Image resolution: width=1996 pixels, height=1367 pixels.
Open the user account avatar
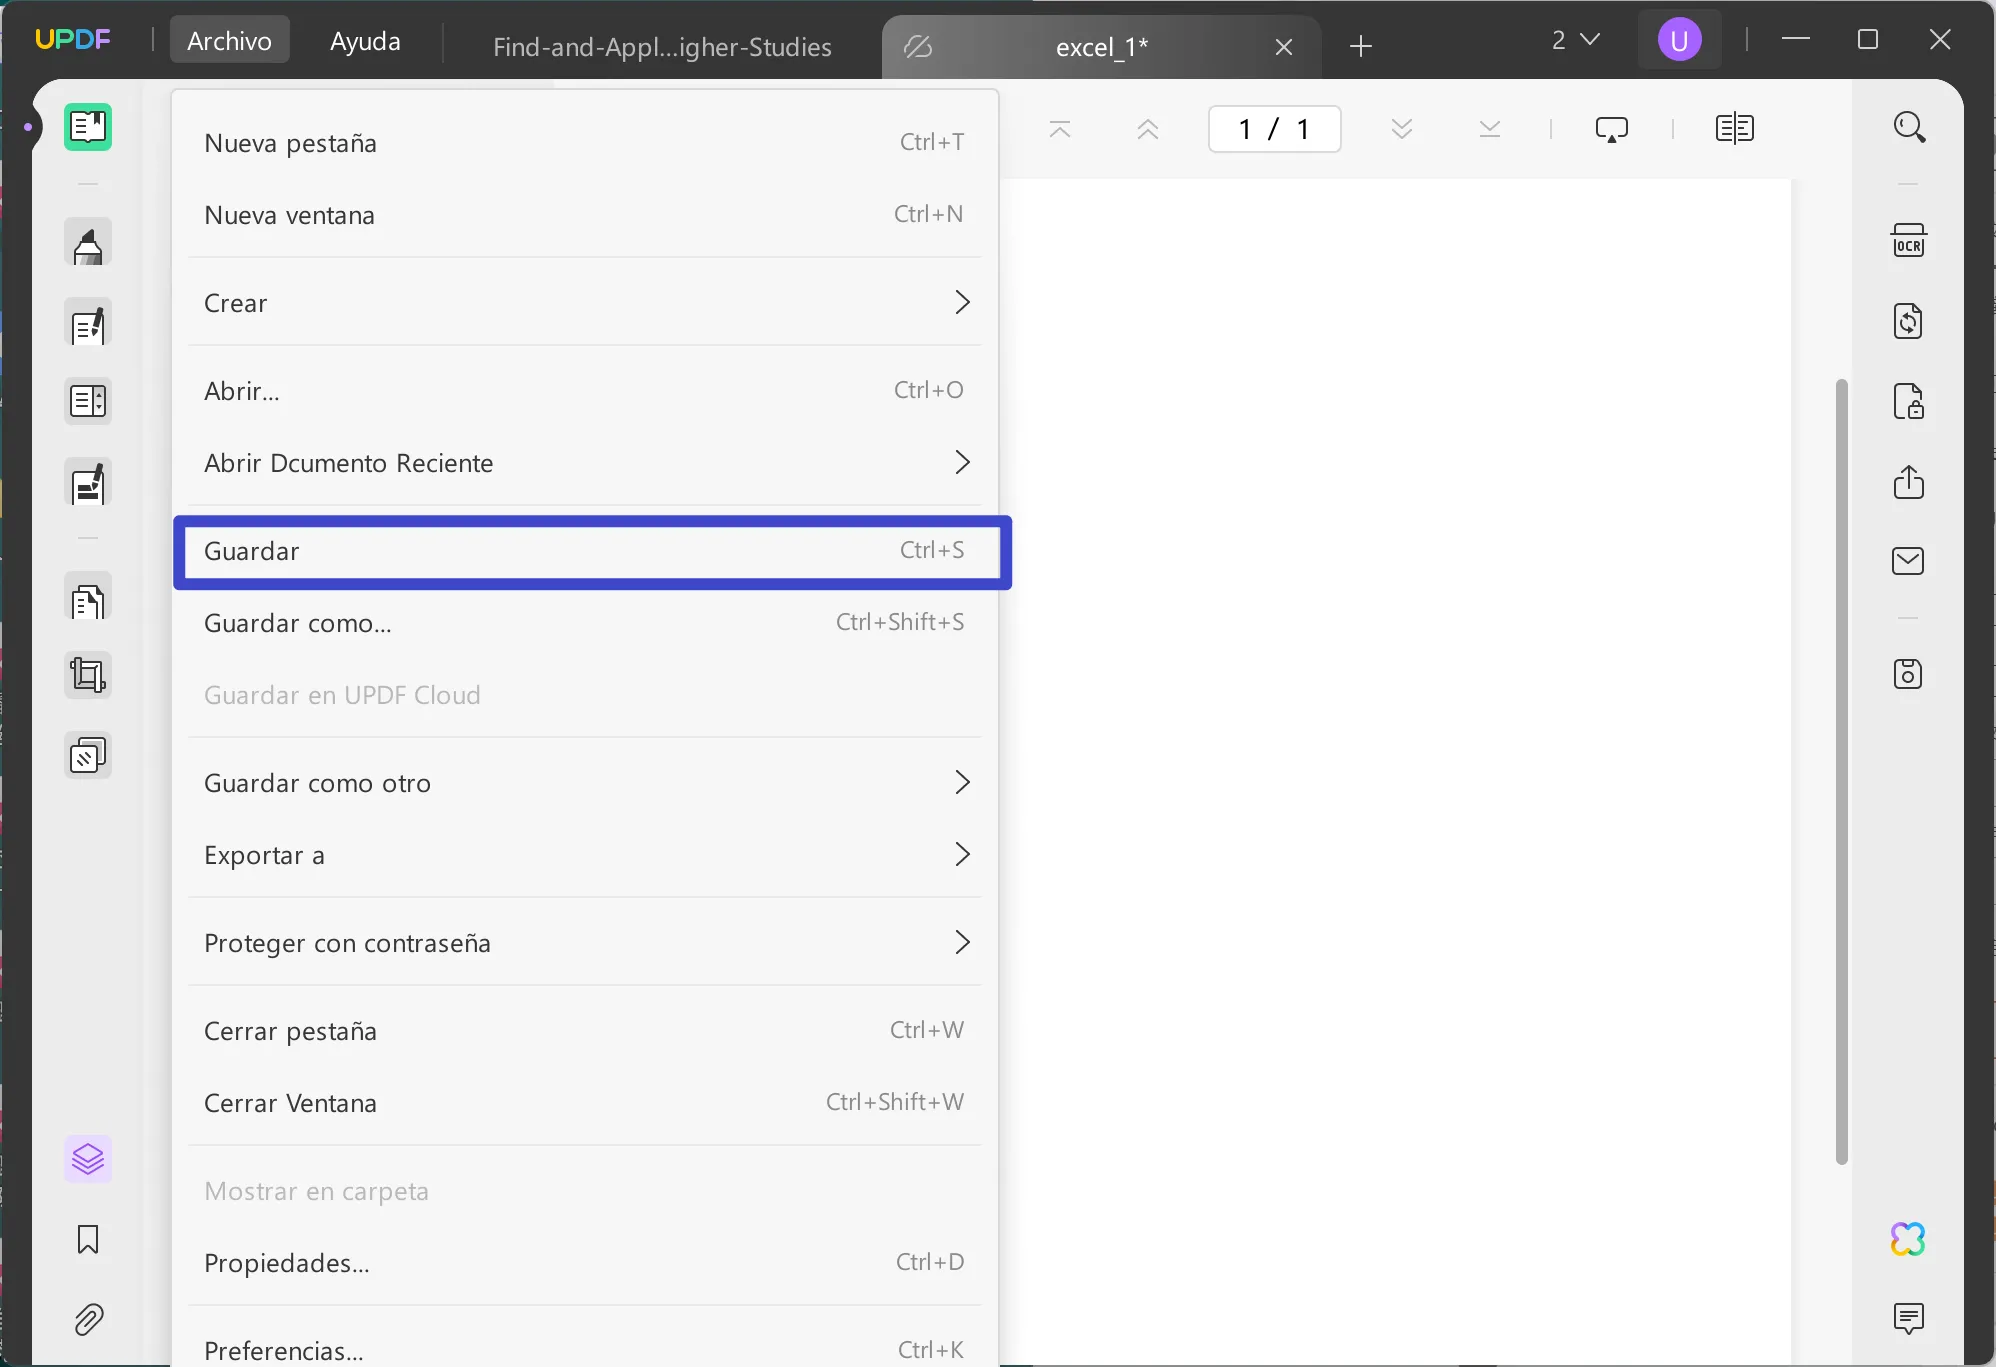pos(1680,40)
